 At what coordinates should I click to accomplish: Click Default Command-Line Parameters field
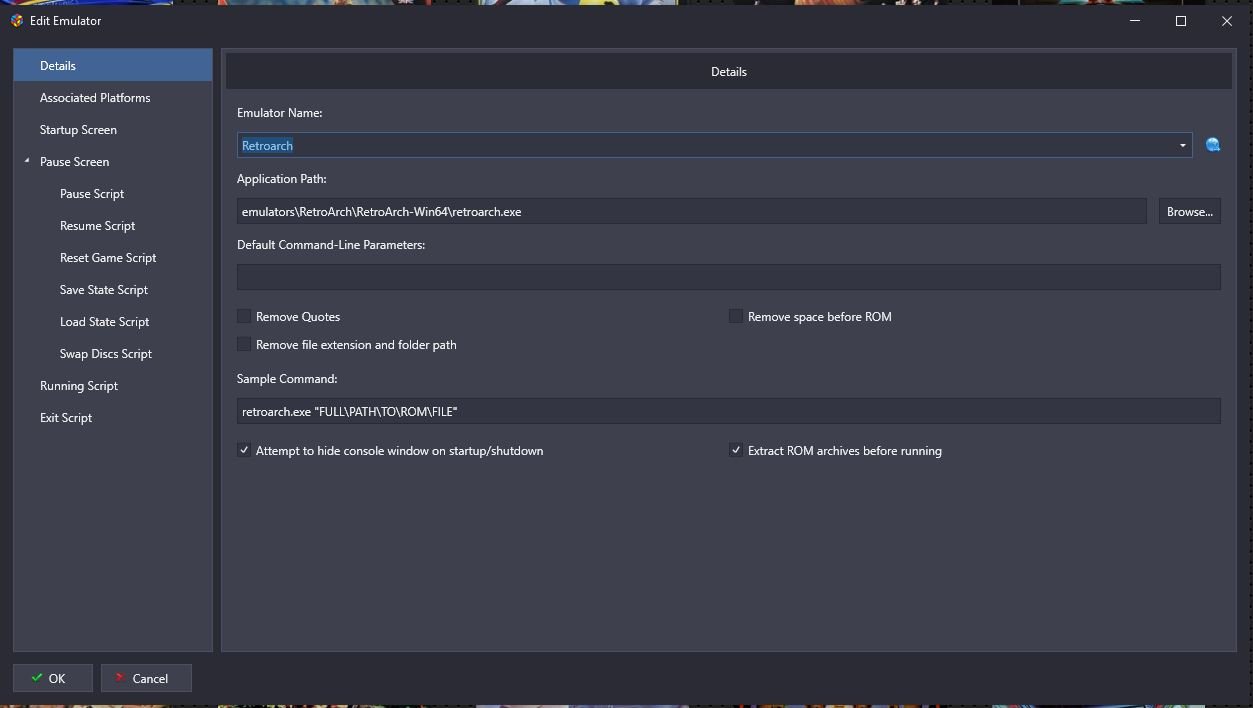click(x=729, y=277)
